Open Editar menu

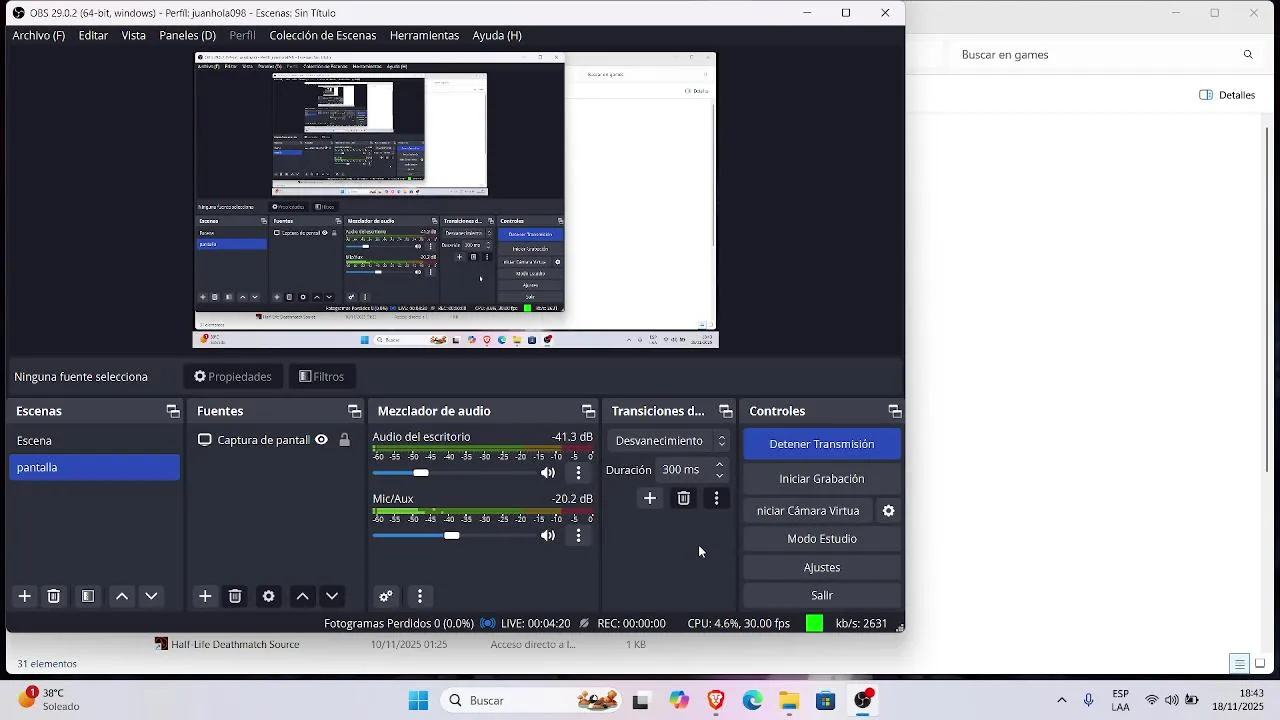pos(93,35)
